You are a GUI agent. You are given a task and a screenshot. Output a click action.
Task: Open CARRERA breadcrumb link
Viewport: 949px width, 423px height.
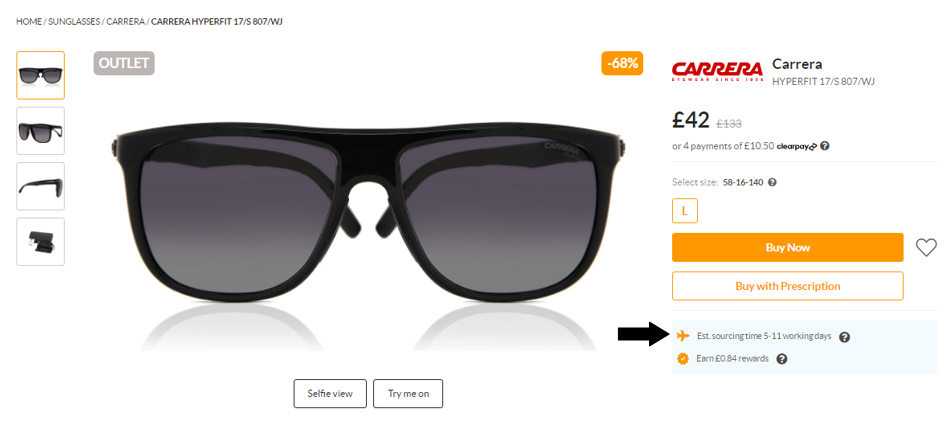[125, 22]
